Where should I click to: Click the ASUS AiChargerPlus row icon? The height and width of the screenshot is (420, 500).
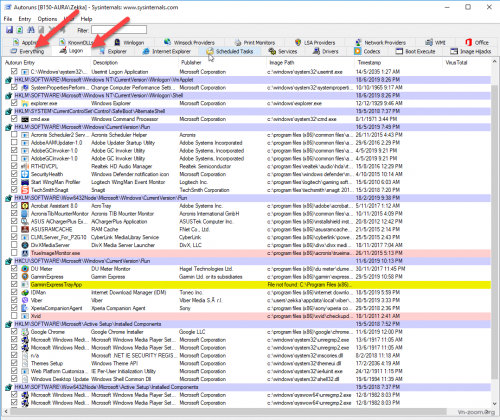coord(25,221)
